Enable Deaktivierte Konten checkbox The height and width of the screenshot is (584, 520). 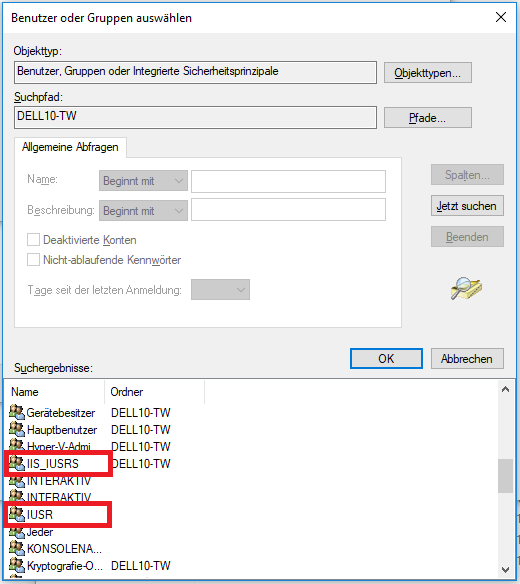point(33,239)
